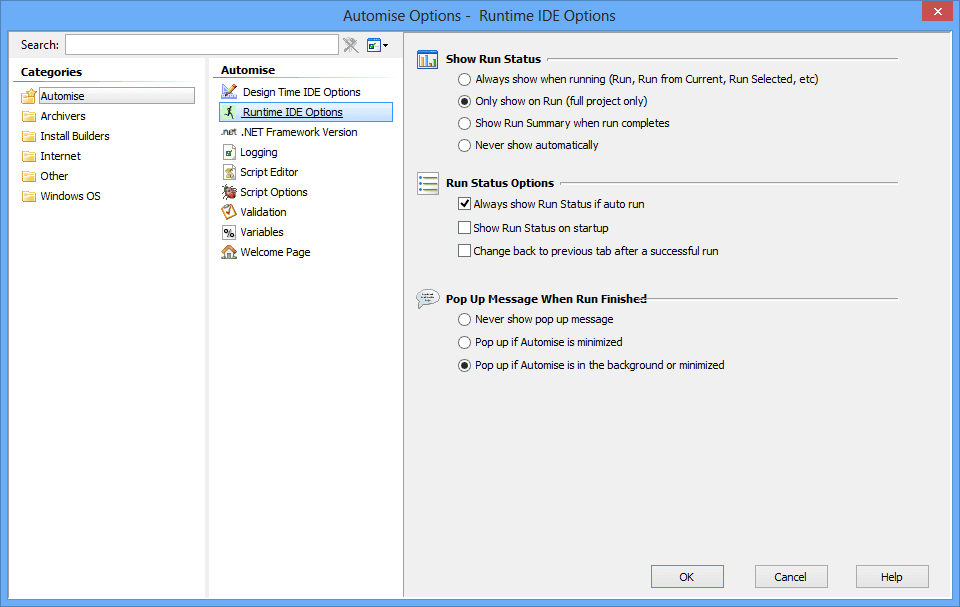Image resolution: width=960 pixels, height=607 pixels.
Task: Click the Validation icon
Action: tap(229, 212)
